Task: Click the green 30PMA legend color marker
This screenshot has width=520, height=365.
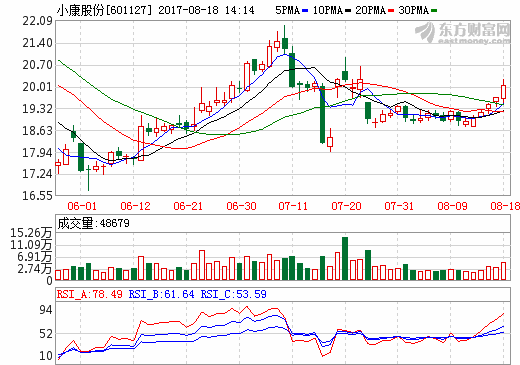Action: pyautogui.click(x=434, y=11)
